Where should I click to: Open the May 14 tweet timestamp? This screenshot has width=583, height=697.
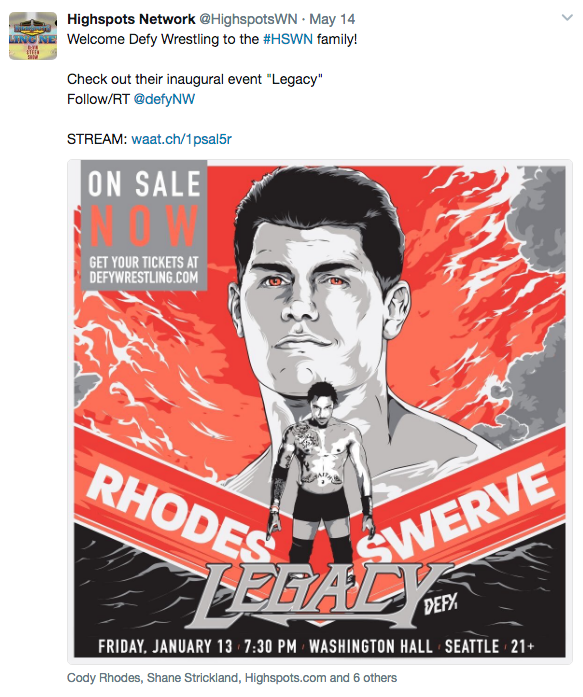tap(332, 19)
